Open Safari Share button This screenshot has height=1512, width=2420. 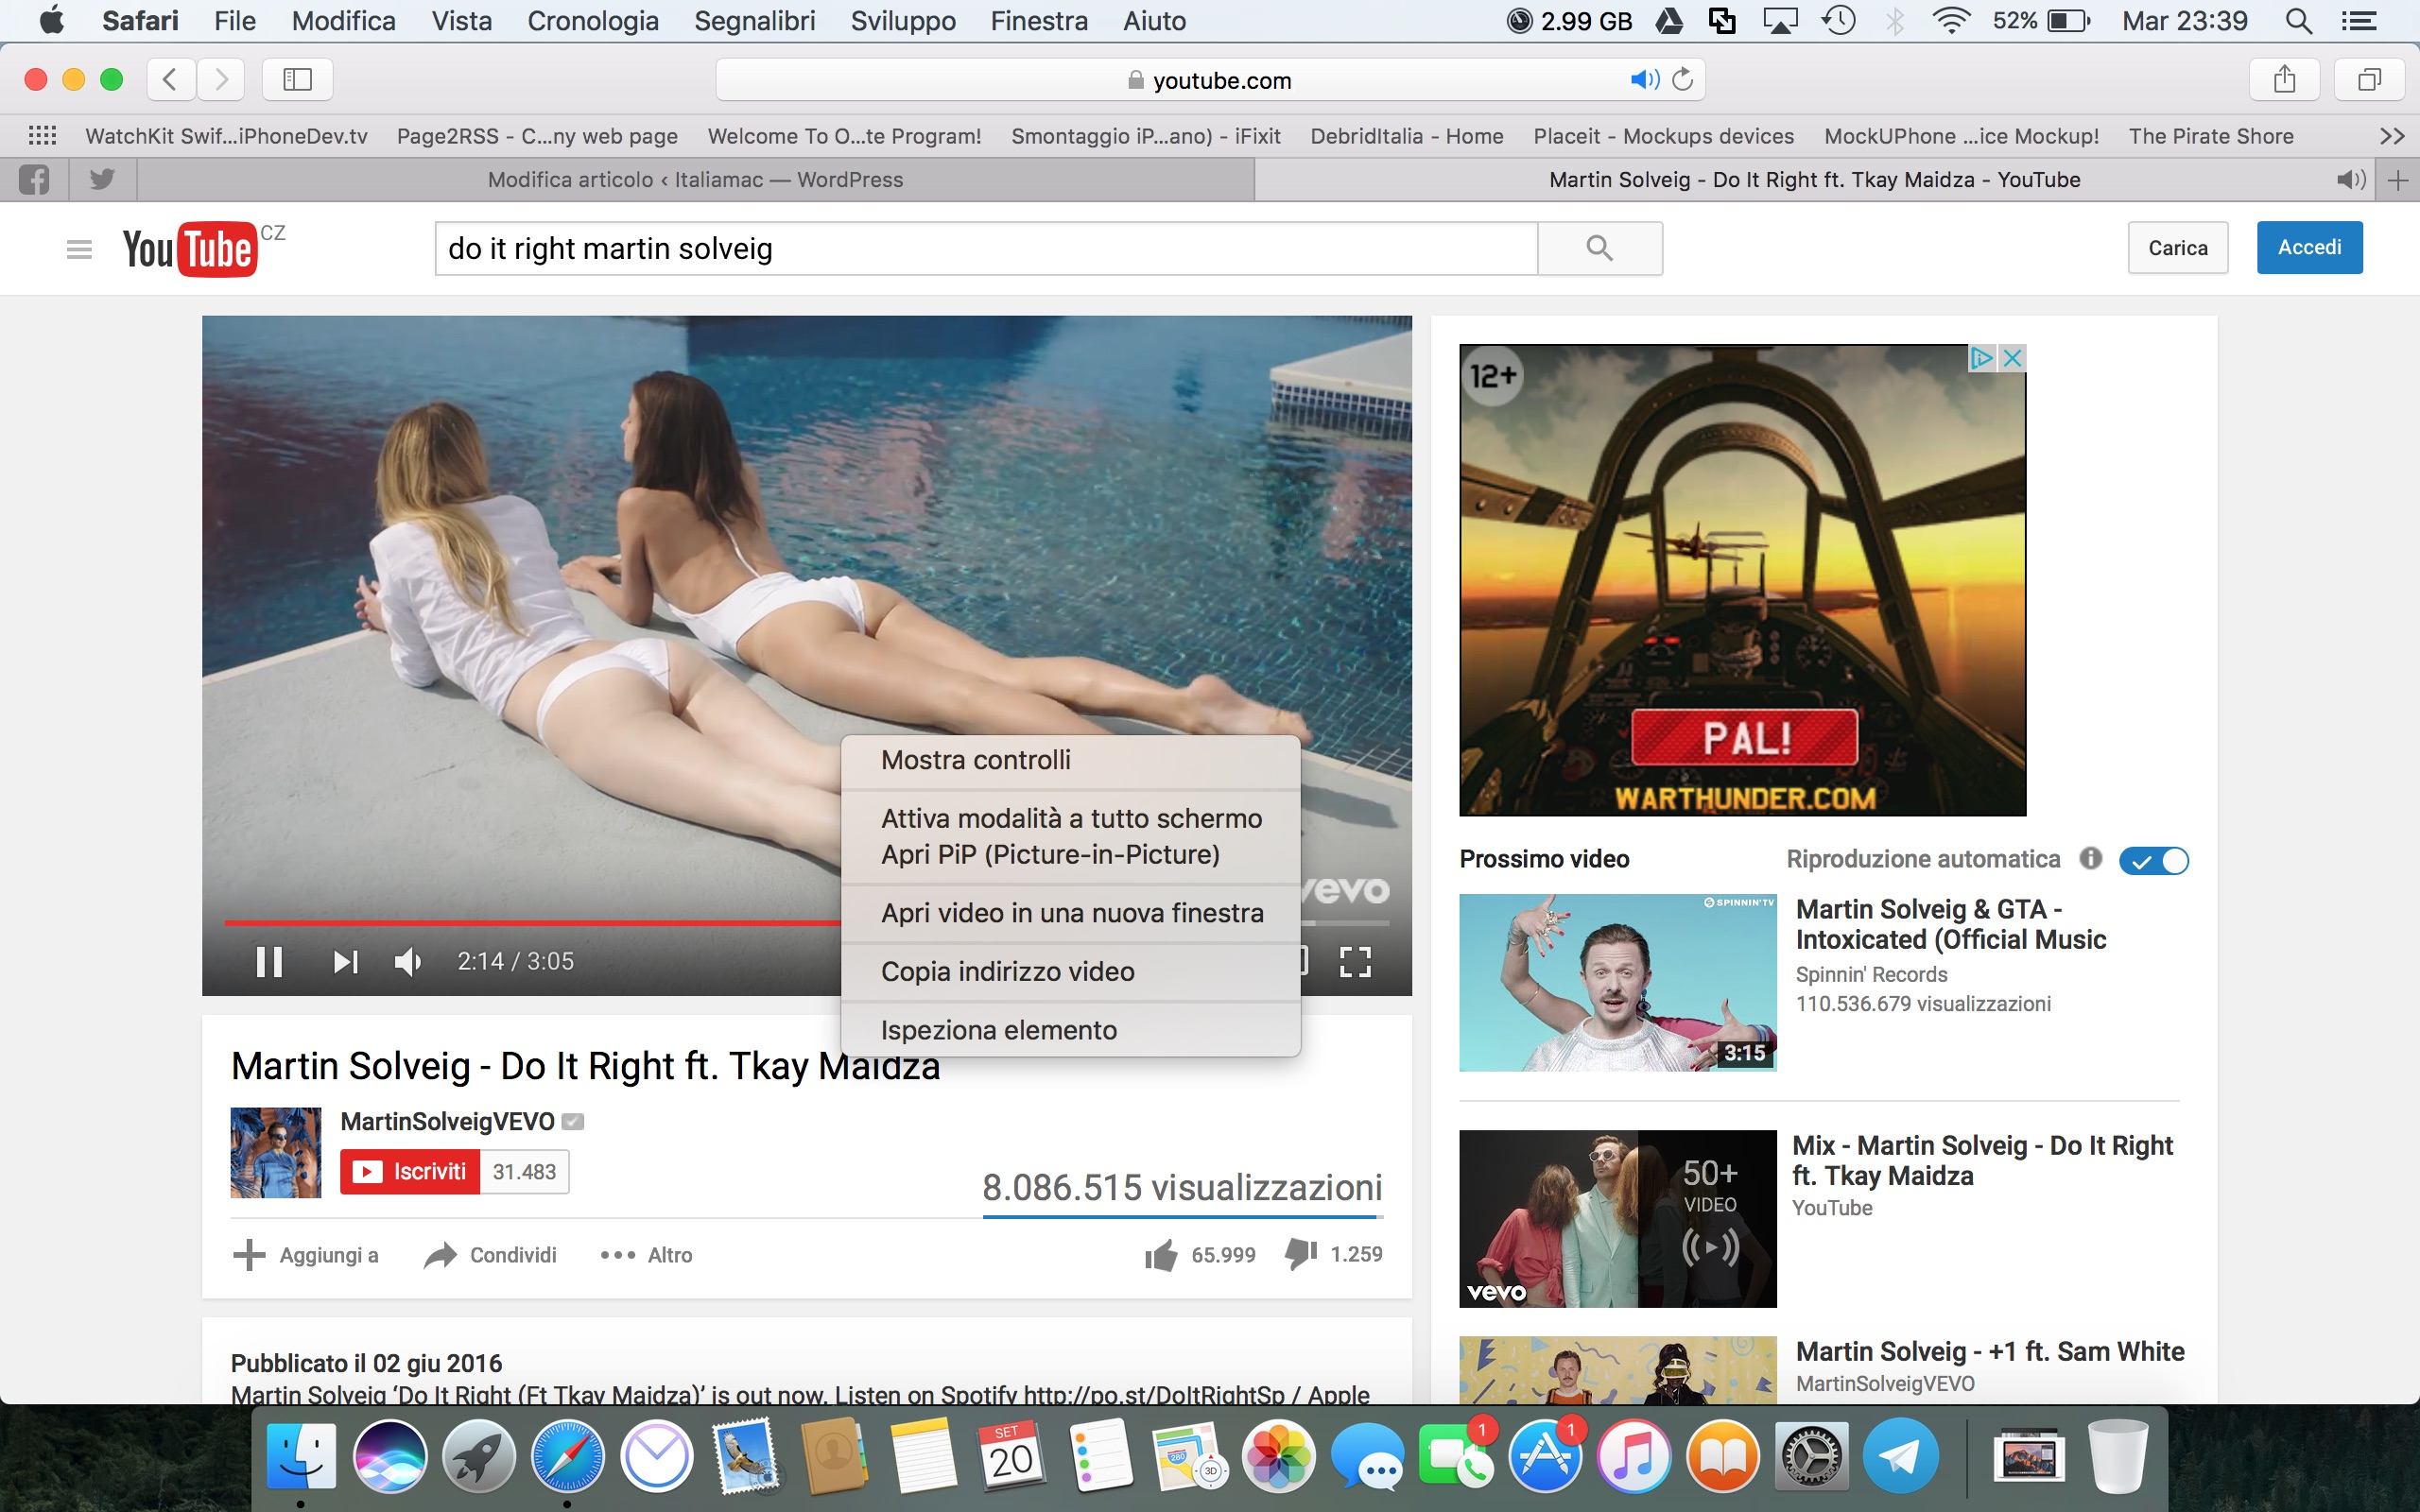2284,79
